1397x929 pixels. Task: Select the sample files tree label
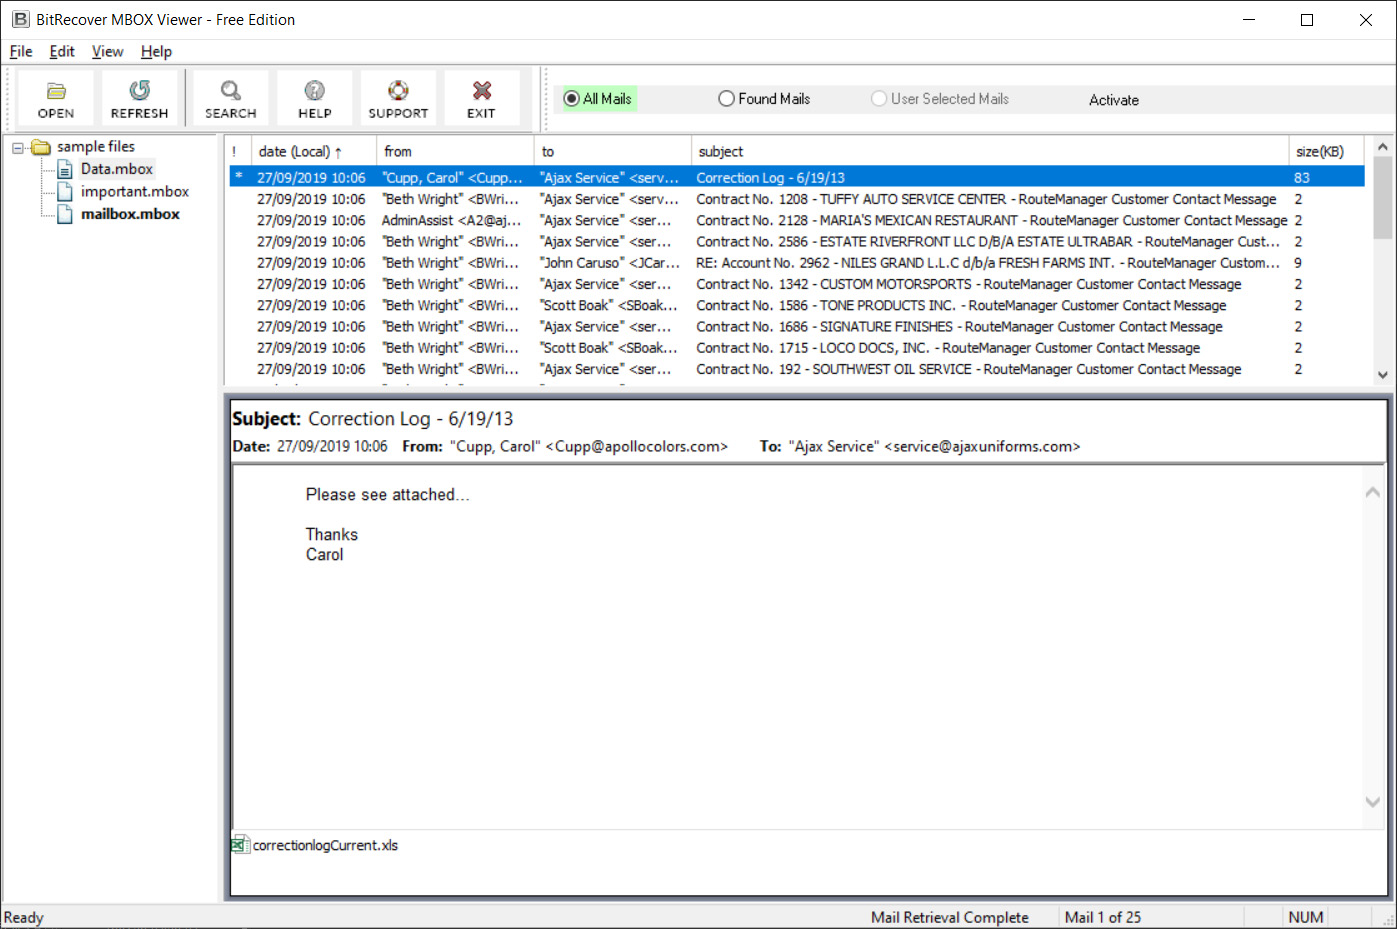tap(96, 147)
